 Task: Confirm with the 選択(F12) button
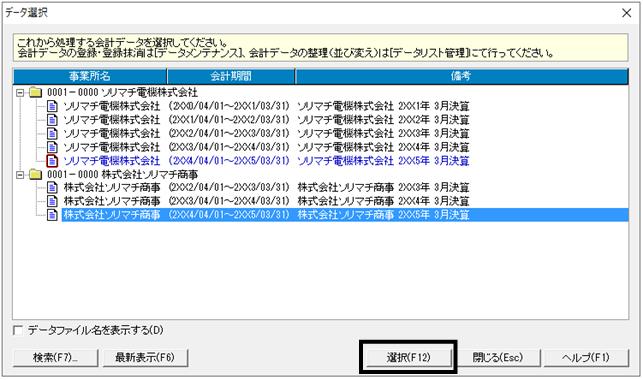coord(408,357)
